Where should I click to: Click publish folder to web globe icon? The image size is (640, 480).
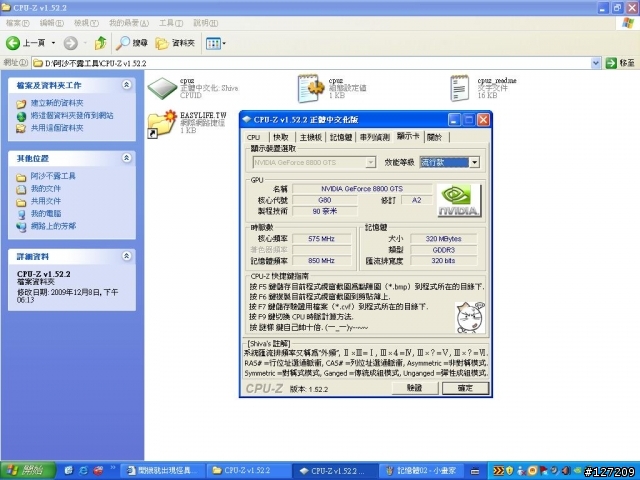pos(21,116)
